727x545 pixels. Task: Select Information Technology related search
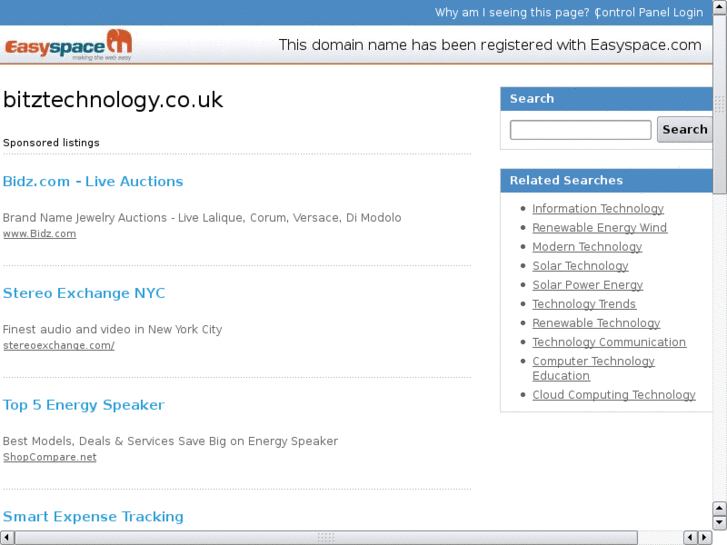coord(598,209)
